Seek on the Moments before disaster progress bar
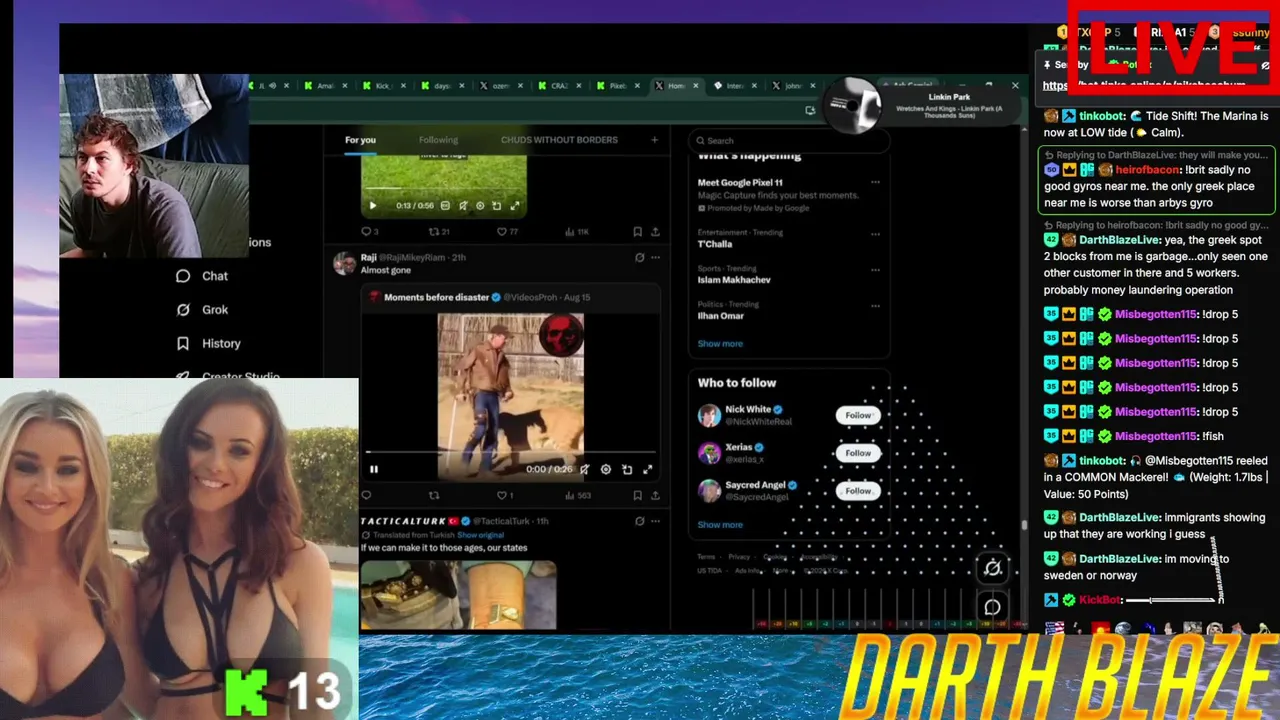 click(x=510, y=453)
